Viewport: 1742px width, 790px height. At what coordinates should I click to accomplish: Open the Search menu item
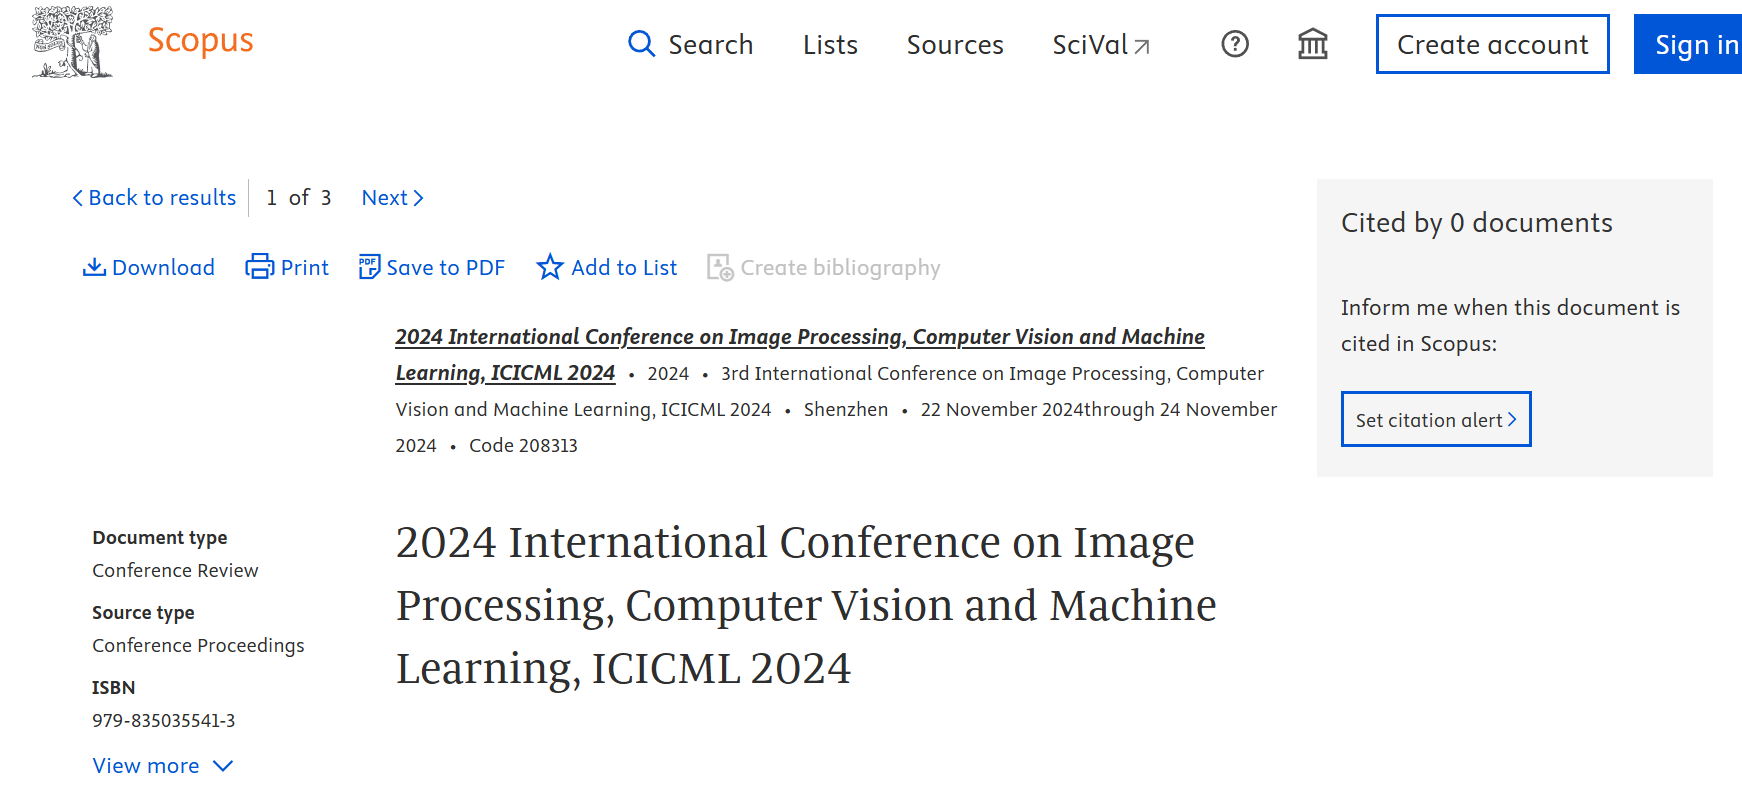point(710,45)
